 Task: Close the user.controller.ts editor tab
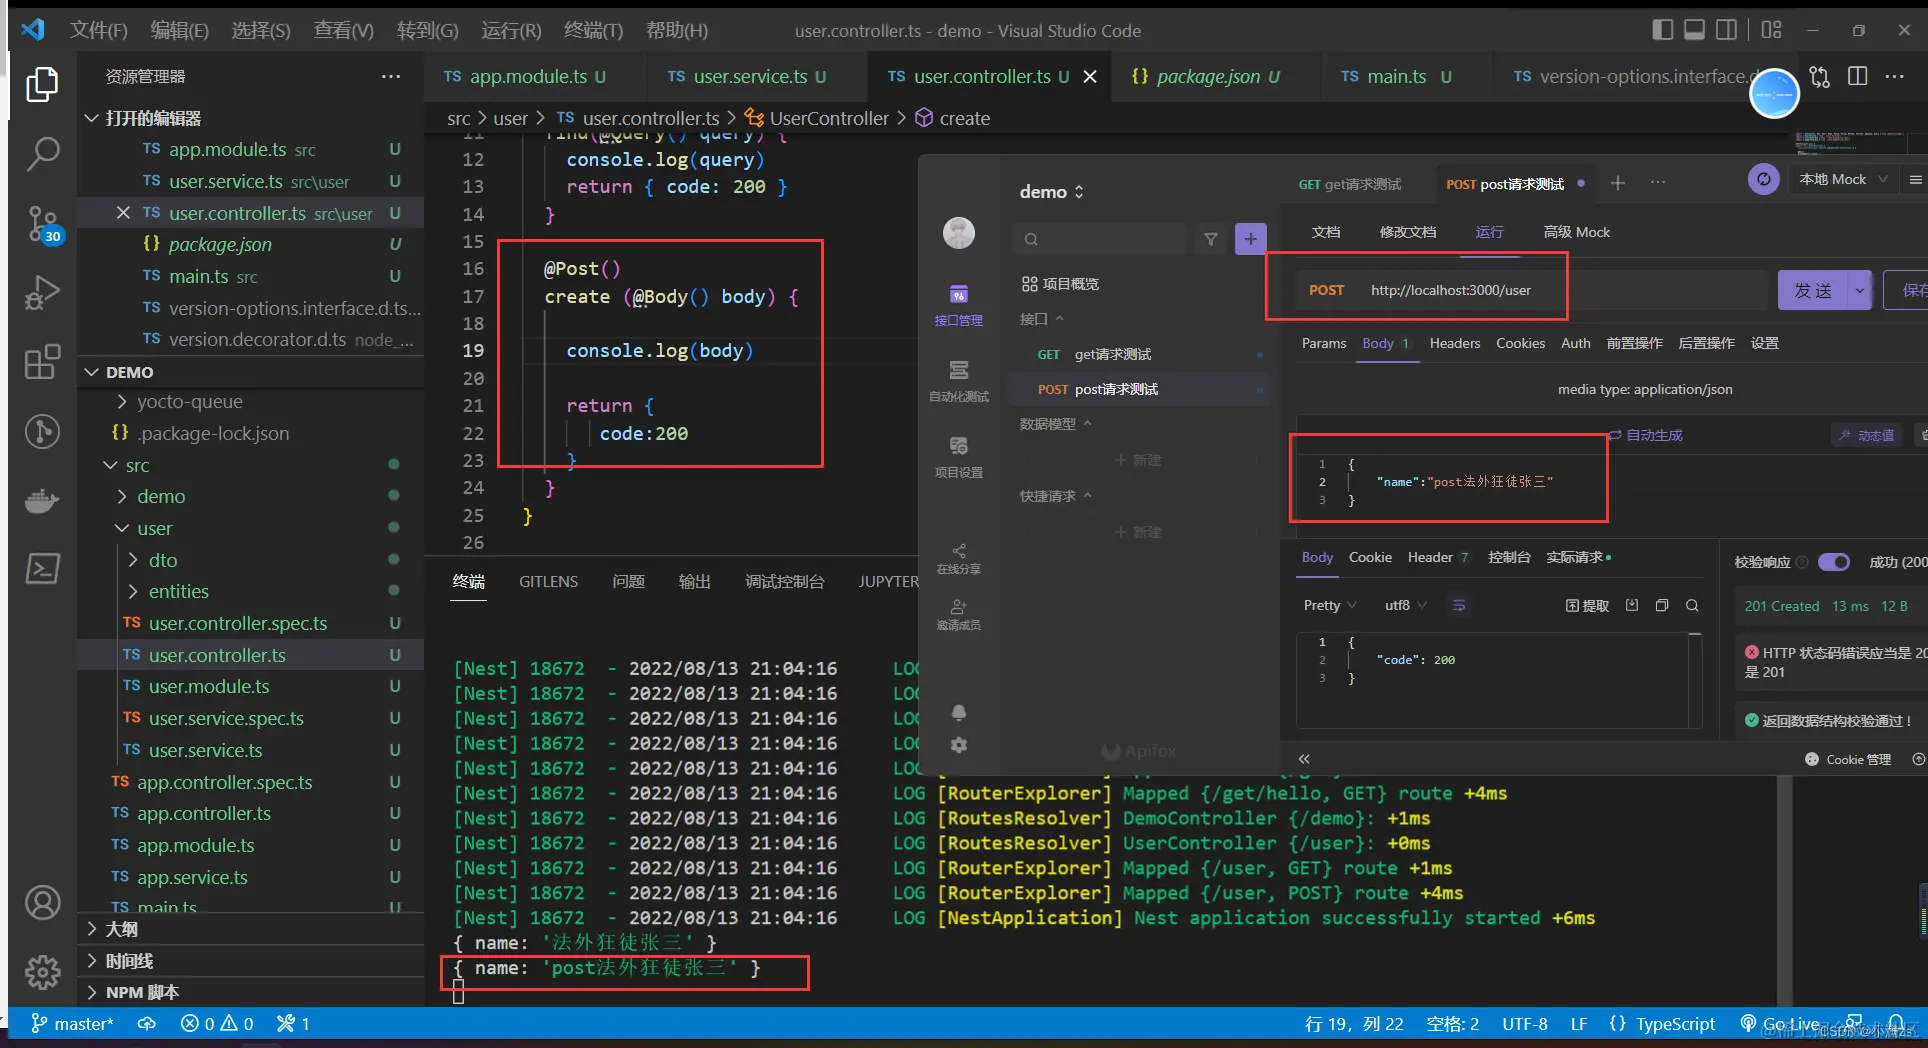point(1090,76)
